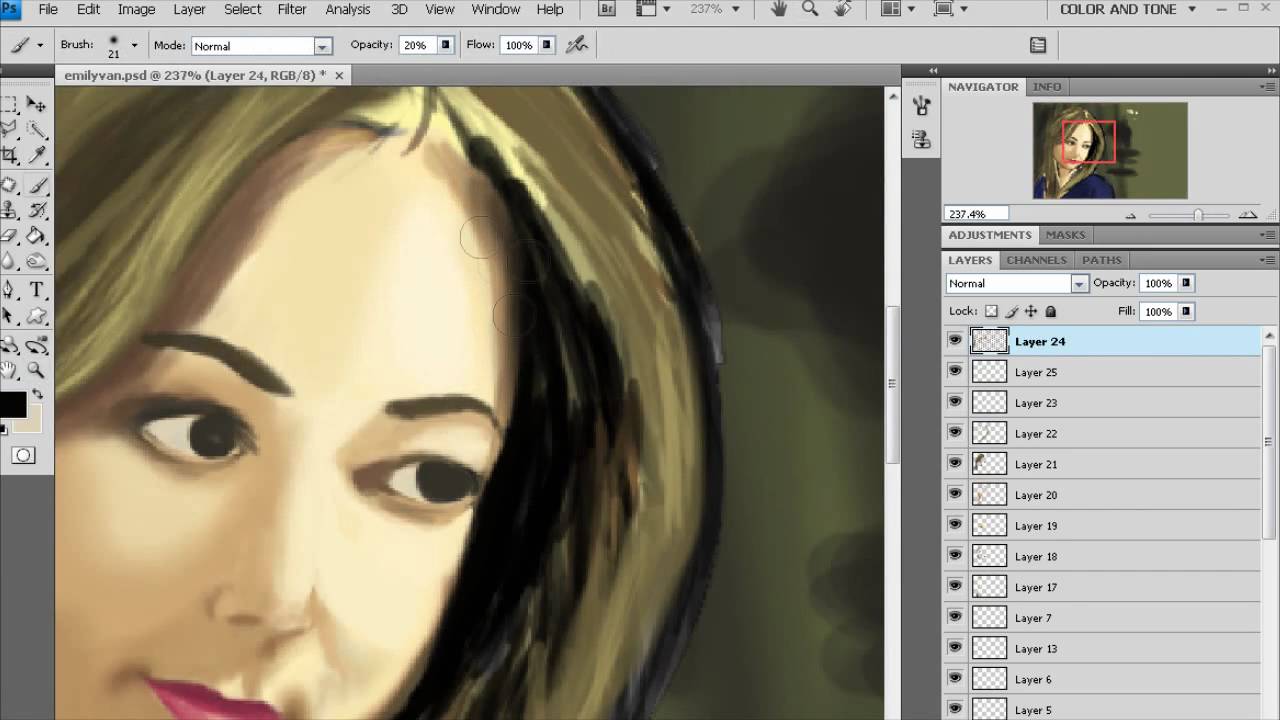Click the Navigator preview thumbnail

click(x=1110, y=150)
